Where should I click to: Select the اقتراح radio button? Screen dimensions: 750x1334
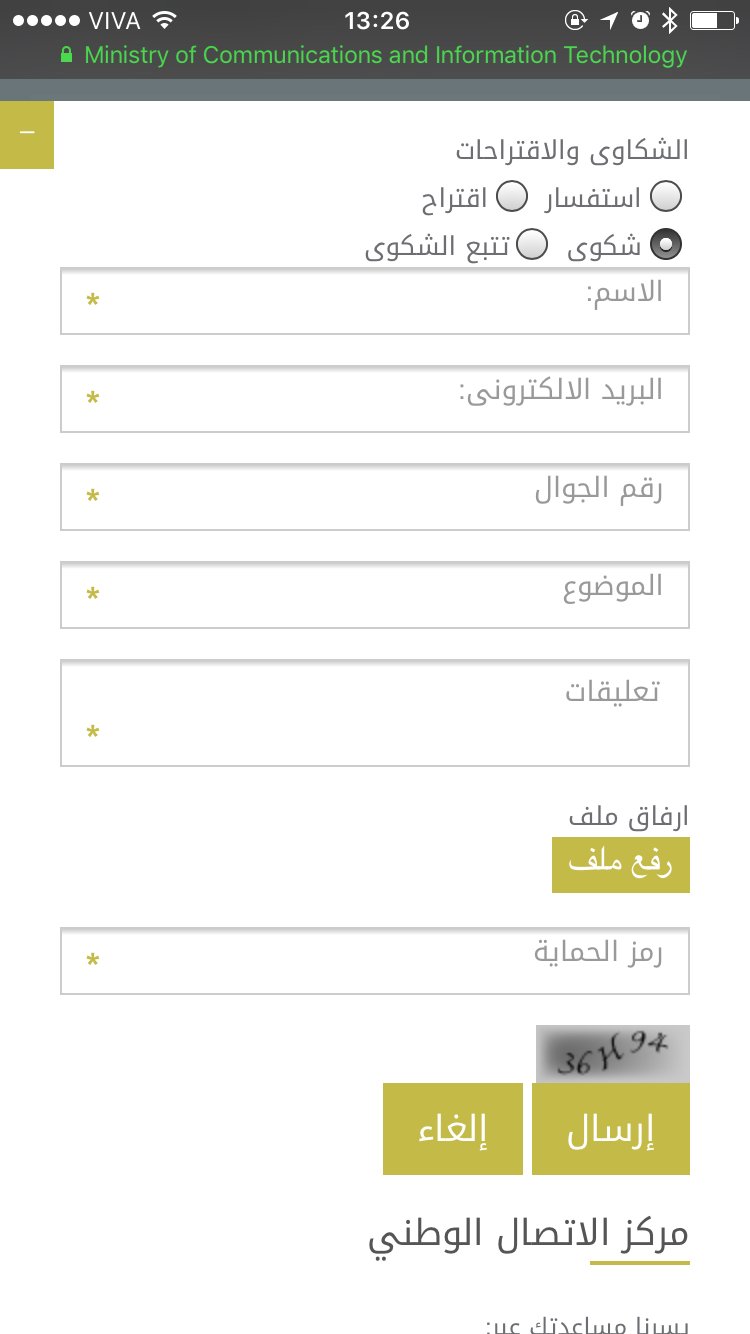pyautogui.click(x=512, y=197)
